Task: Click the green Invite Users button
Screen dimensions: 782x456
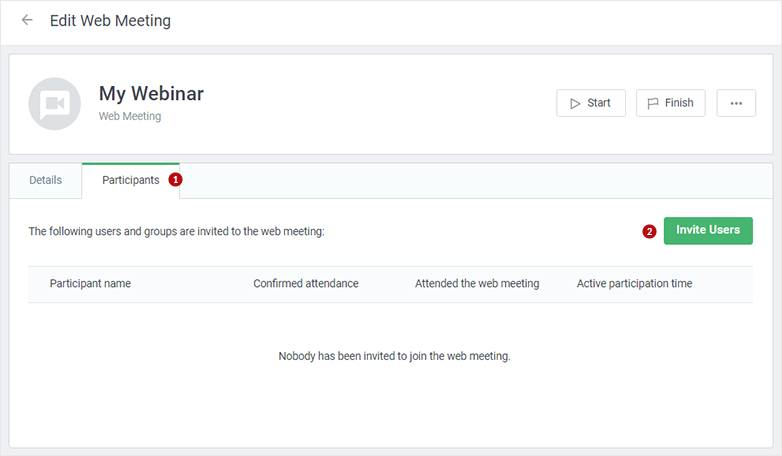Action: click(x=708, y=230)
